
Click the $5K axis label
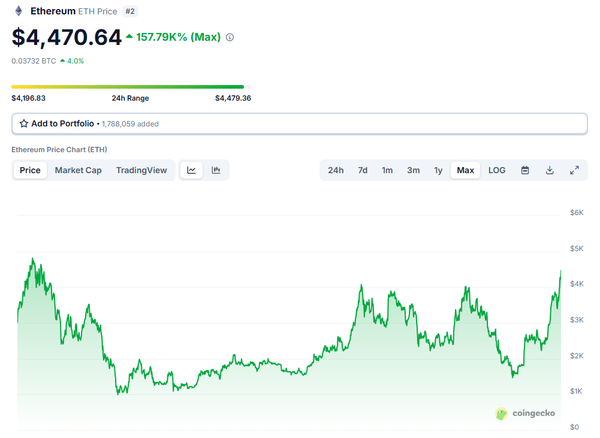pyautogui.click(x=577, y=249)
